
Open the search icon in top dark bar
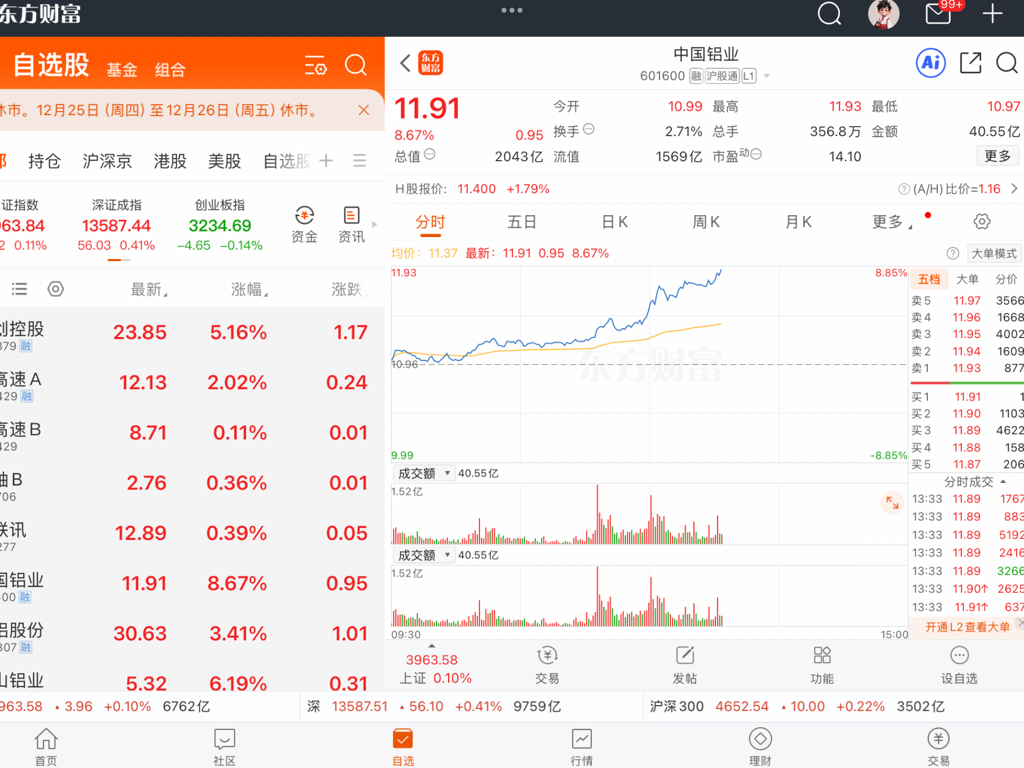[829, 13]
